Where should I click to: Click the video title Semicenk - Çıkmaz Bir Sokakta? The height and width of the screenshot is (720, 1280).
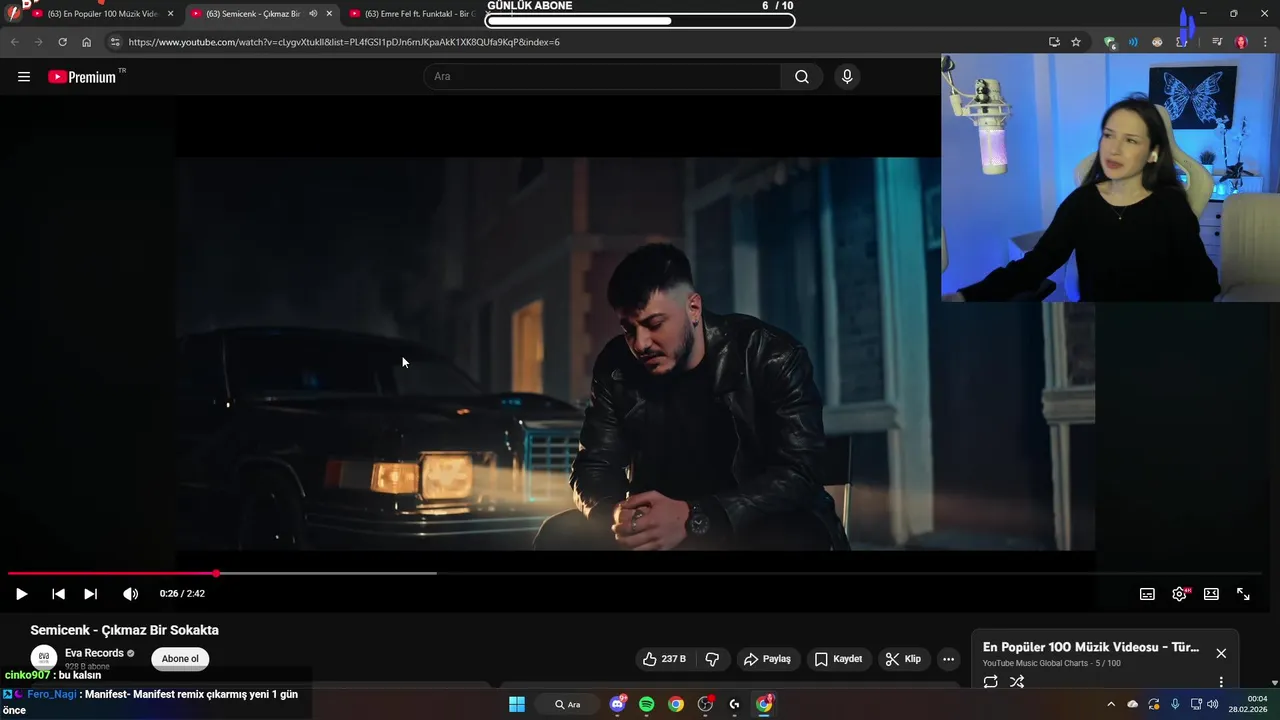click(x=124, y=630)
